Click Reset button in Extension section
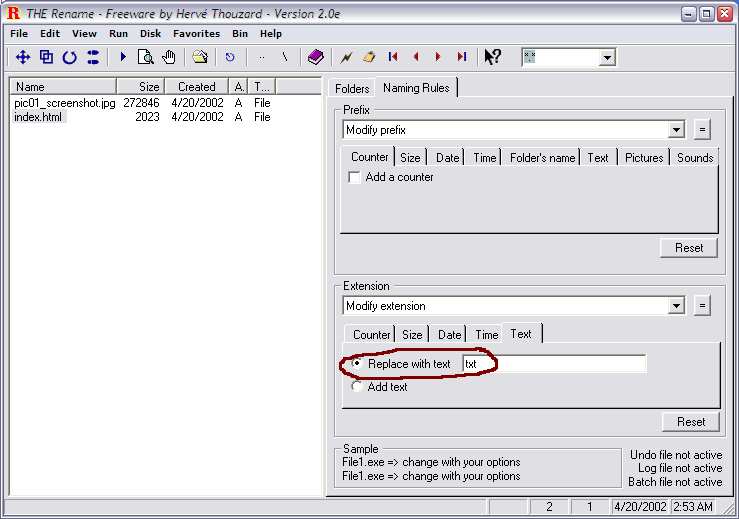The height and width of the screenshot is (519, 739). (691, 422)
